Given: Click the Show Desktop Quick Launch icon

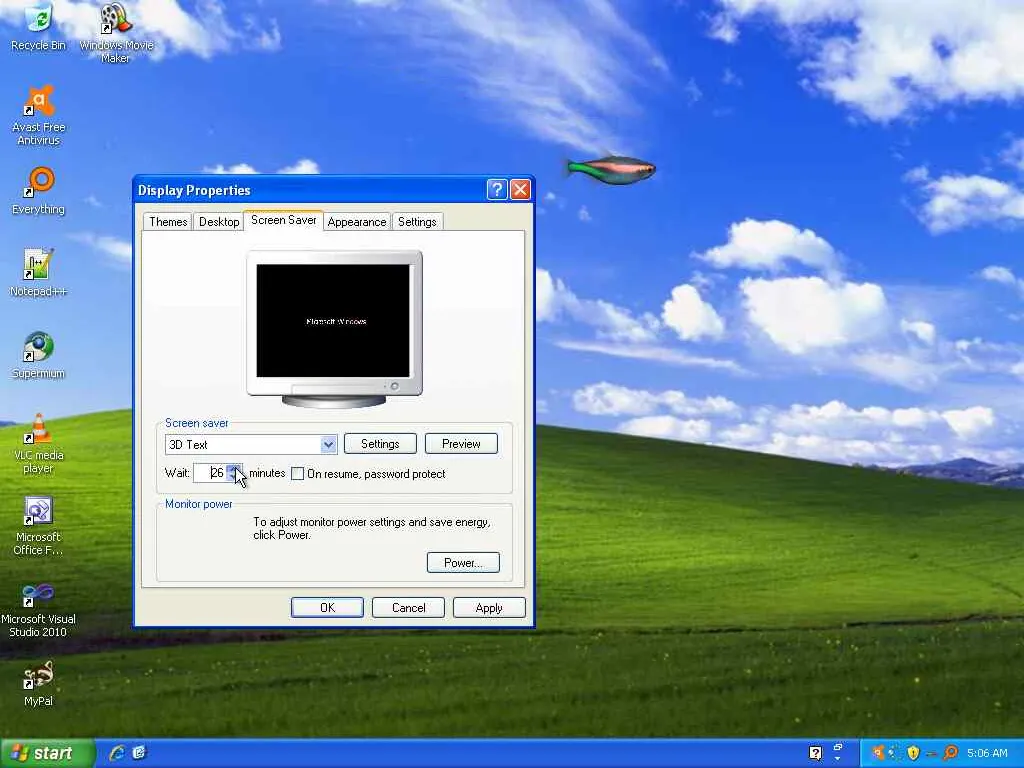Looking at the screenshot, I should [x=139, y=754].
